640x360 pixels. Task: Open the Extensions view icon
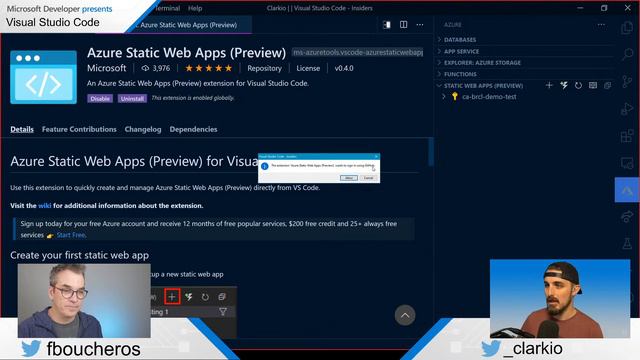pos(627,136)
